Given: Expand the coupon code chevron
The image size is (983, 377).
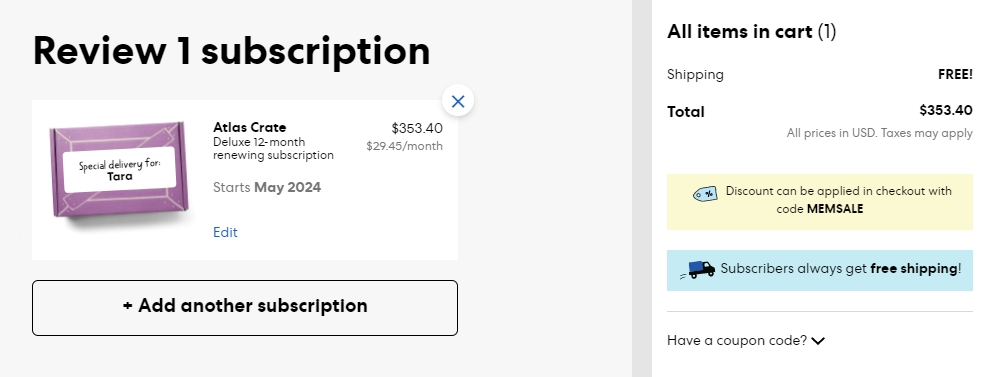Looking at the screenshot, I should [818, 341].
